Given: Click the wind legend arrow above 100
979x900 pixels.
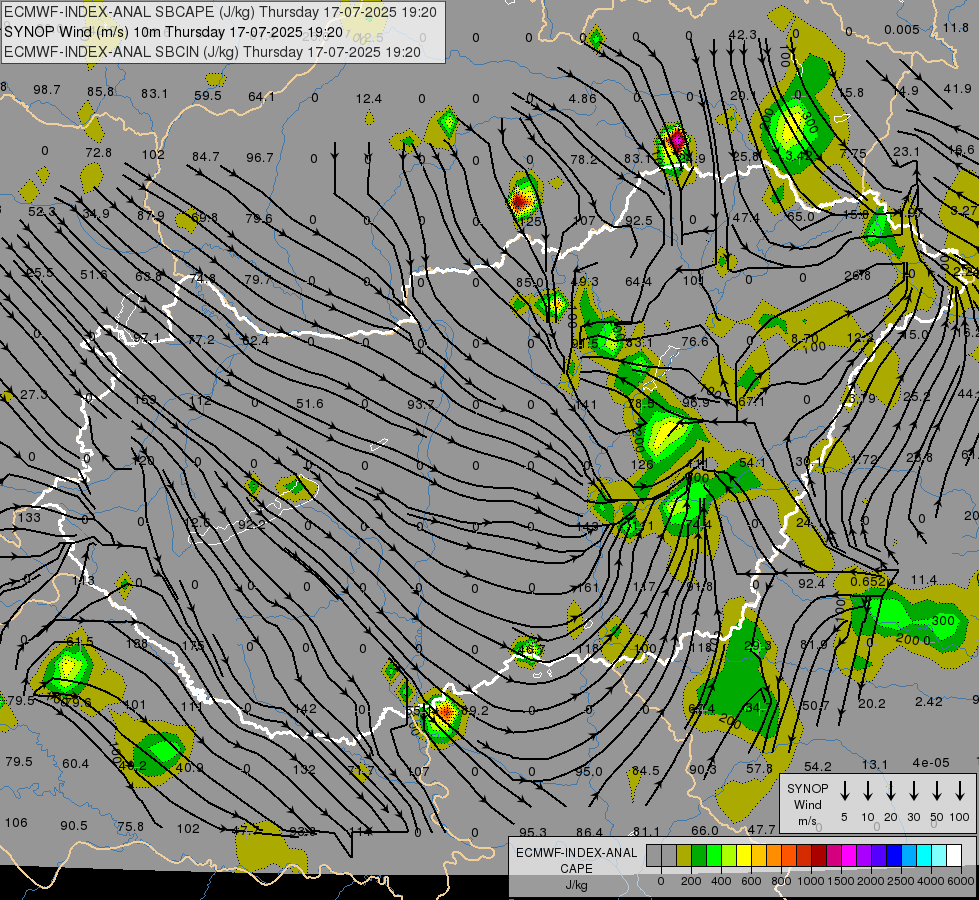Looking at the screenshot, I should [960, 790].
